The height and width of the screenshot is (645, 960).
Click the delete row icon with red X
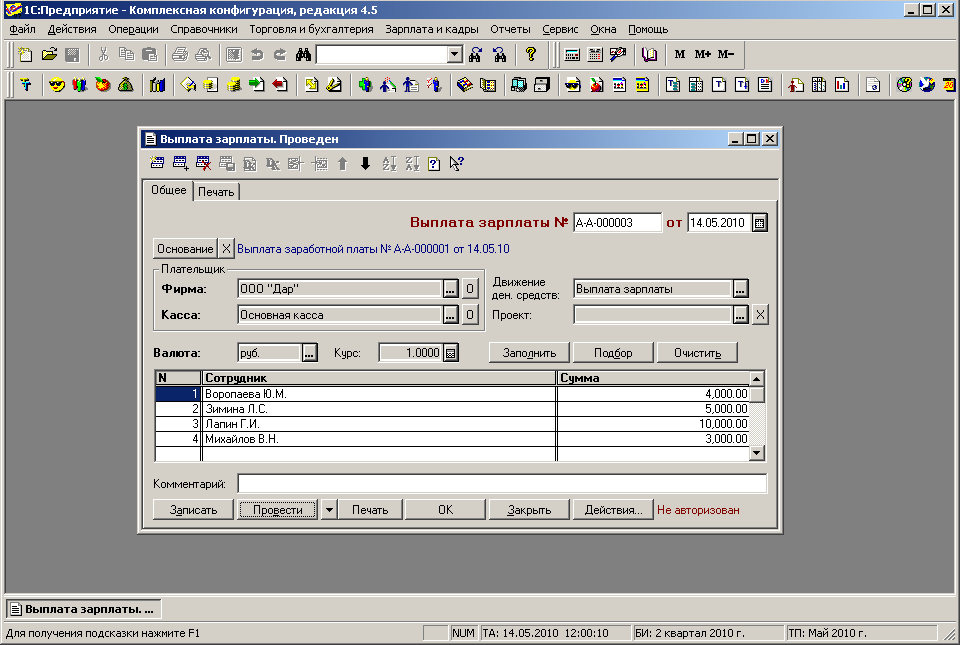[x=203, y=164]
